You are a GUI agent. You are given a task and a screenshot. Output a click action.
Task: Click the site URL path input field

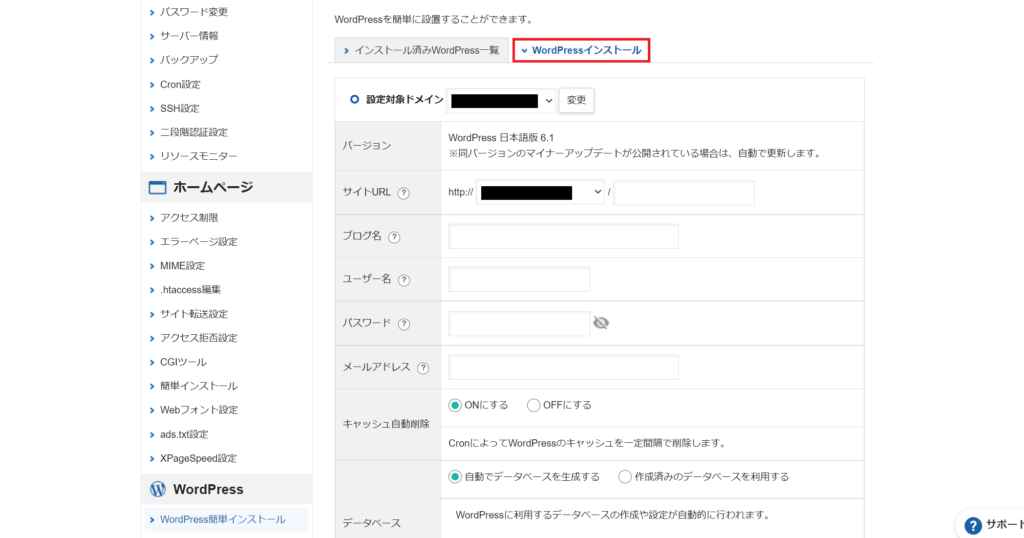(x=684, y=193)
